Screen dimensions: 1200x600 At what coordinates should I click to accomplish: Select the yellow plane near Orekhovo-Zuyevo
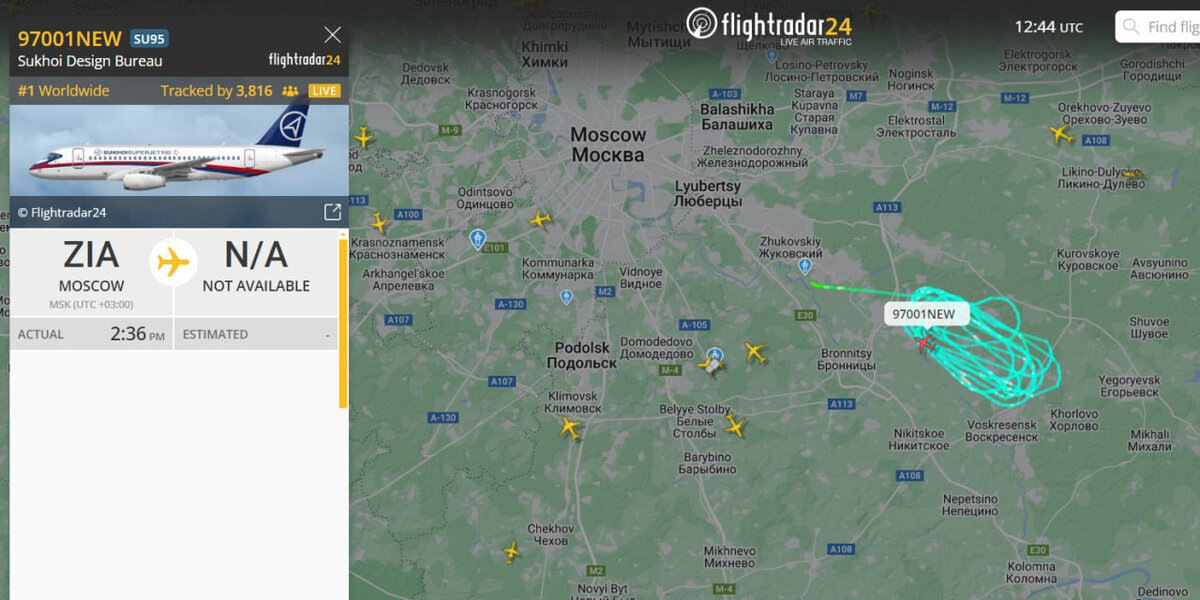pos(1061,134)
